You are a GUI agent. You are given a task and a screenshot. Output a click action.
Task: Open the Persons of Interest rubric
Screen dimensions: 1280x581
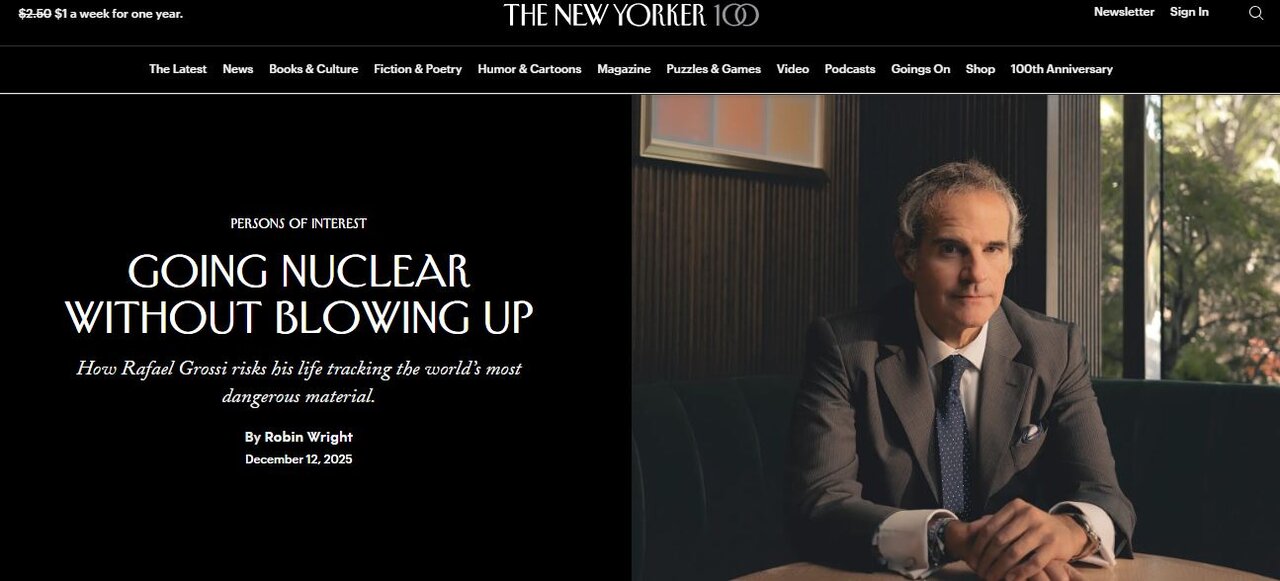click(x=298, y=224)
